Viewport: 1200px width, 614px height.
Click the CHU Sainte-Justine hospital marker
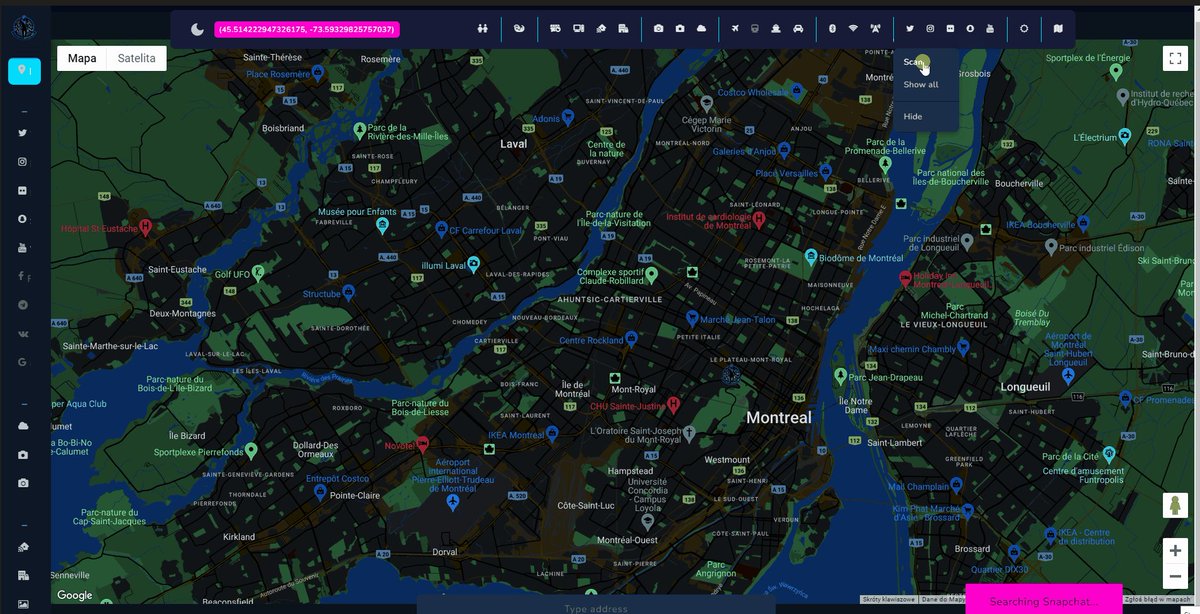673,405
